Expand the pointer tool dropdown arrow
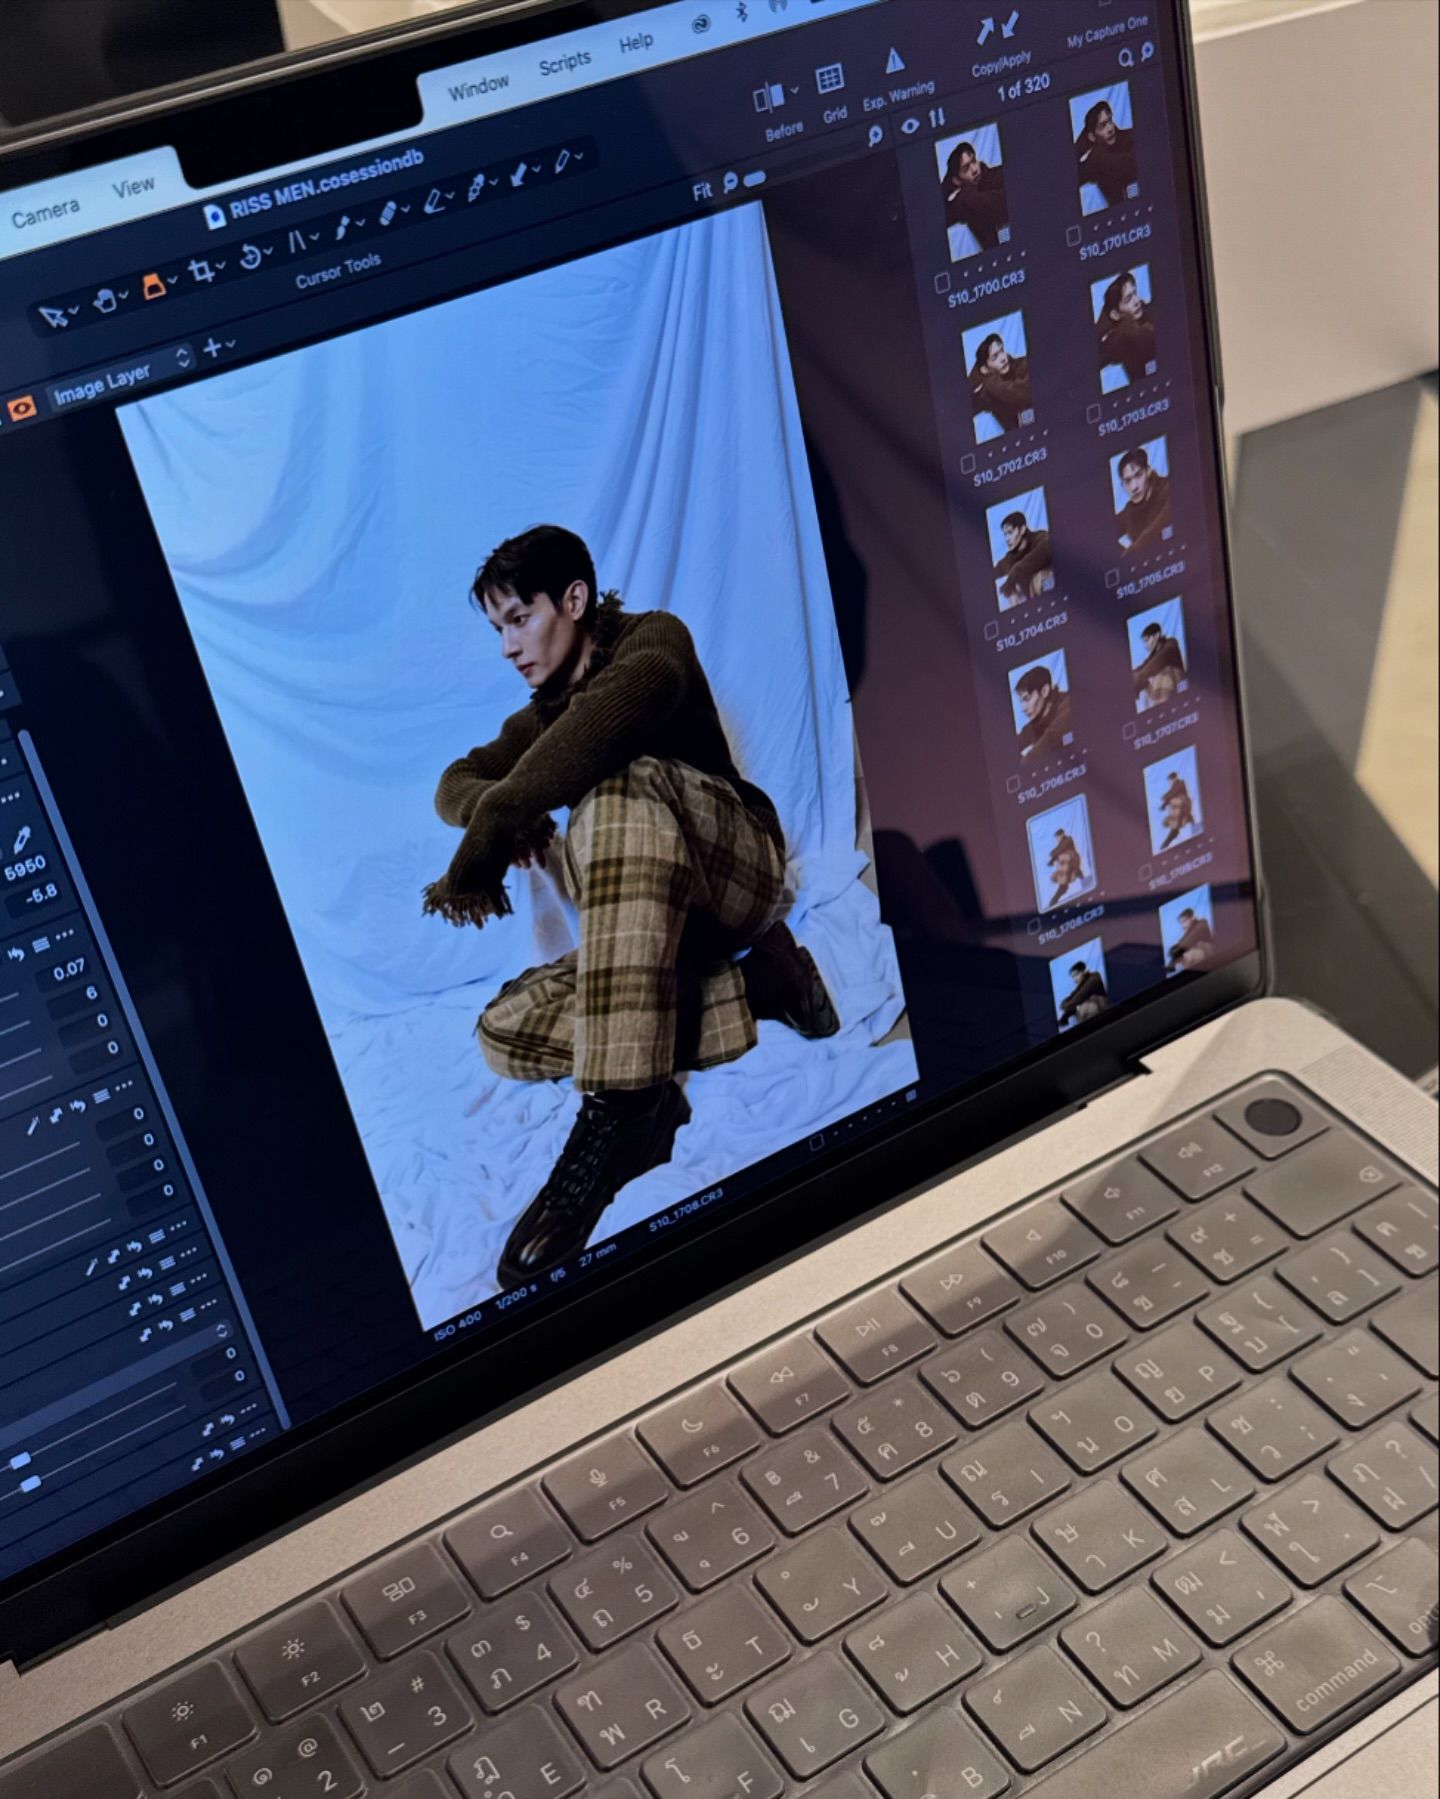The height and width of the screenshot is (1799, 1440). click(x=76, y=312)
